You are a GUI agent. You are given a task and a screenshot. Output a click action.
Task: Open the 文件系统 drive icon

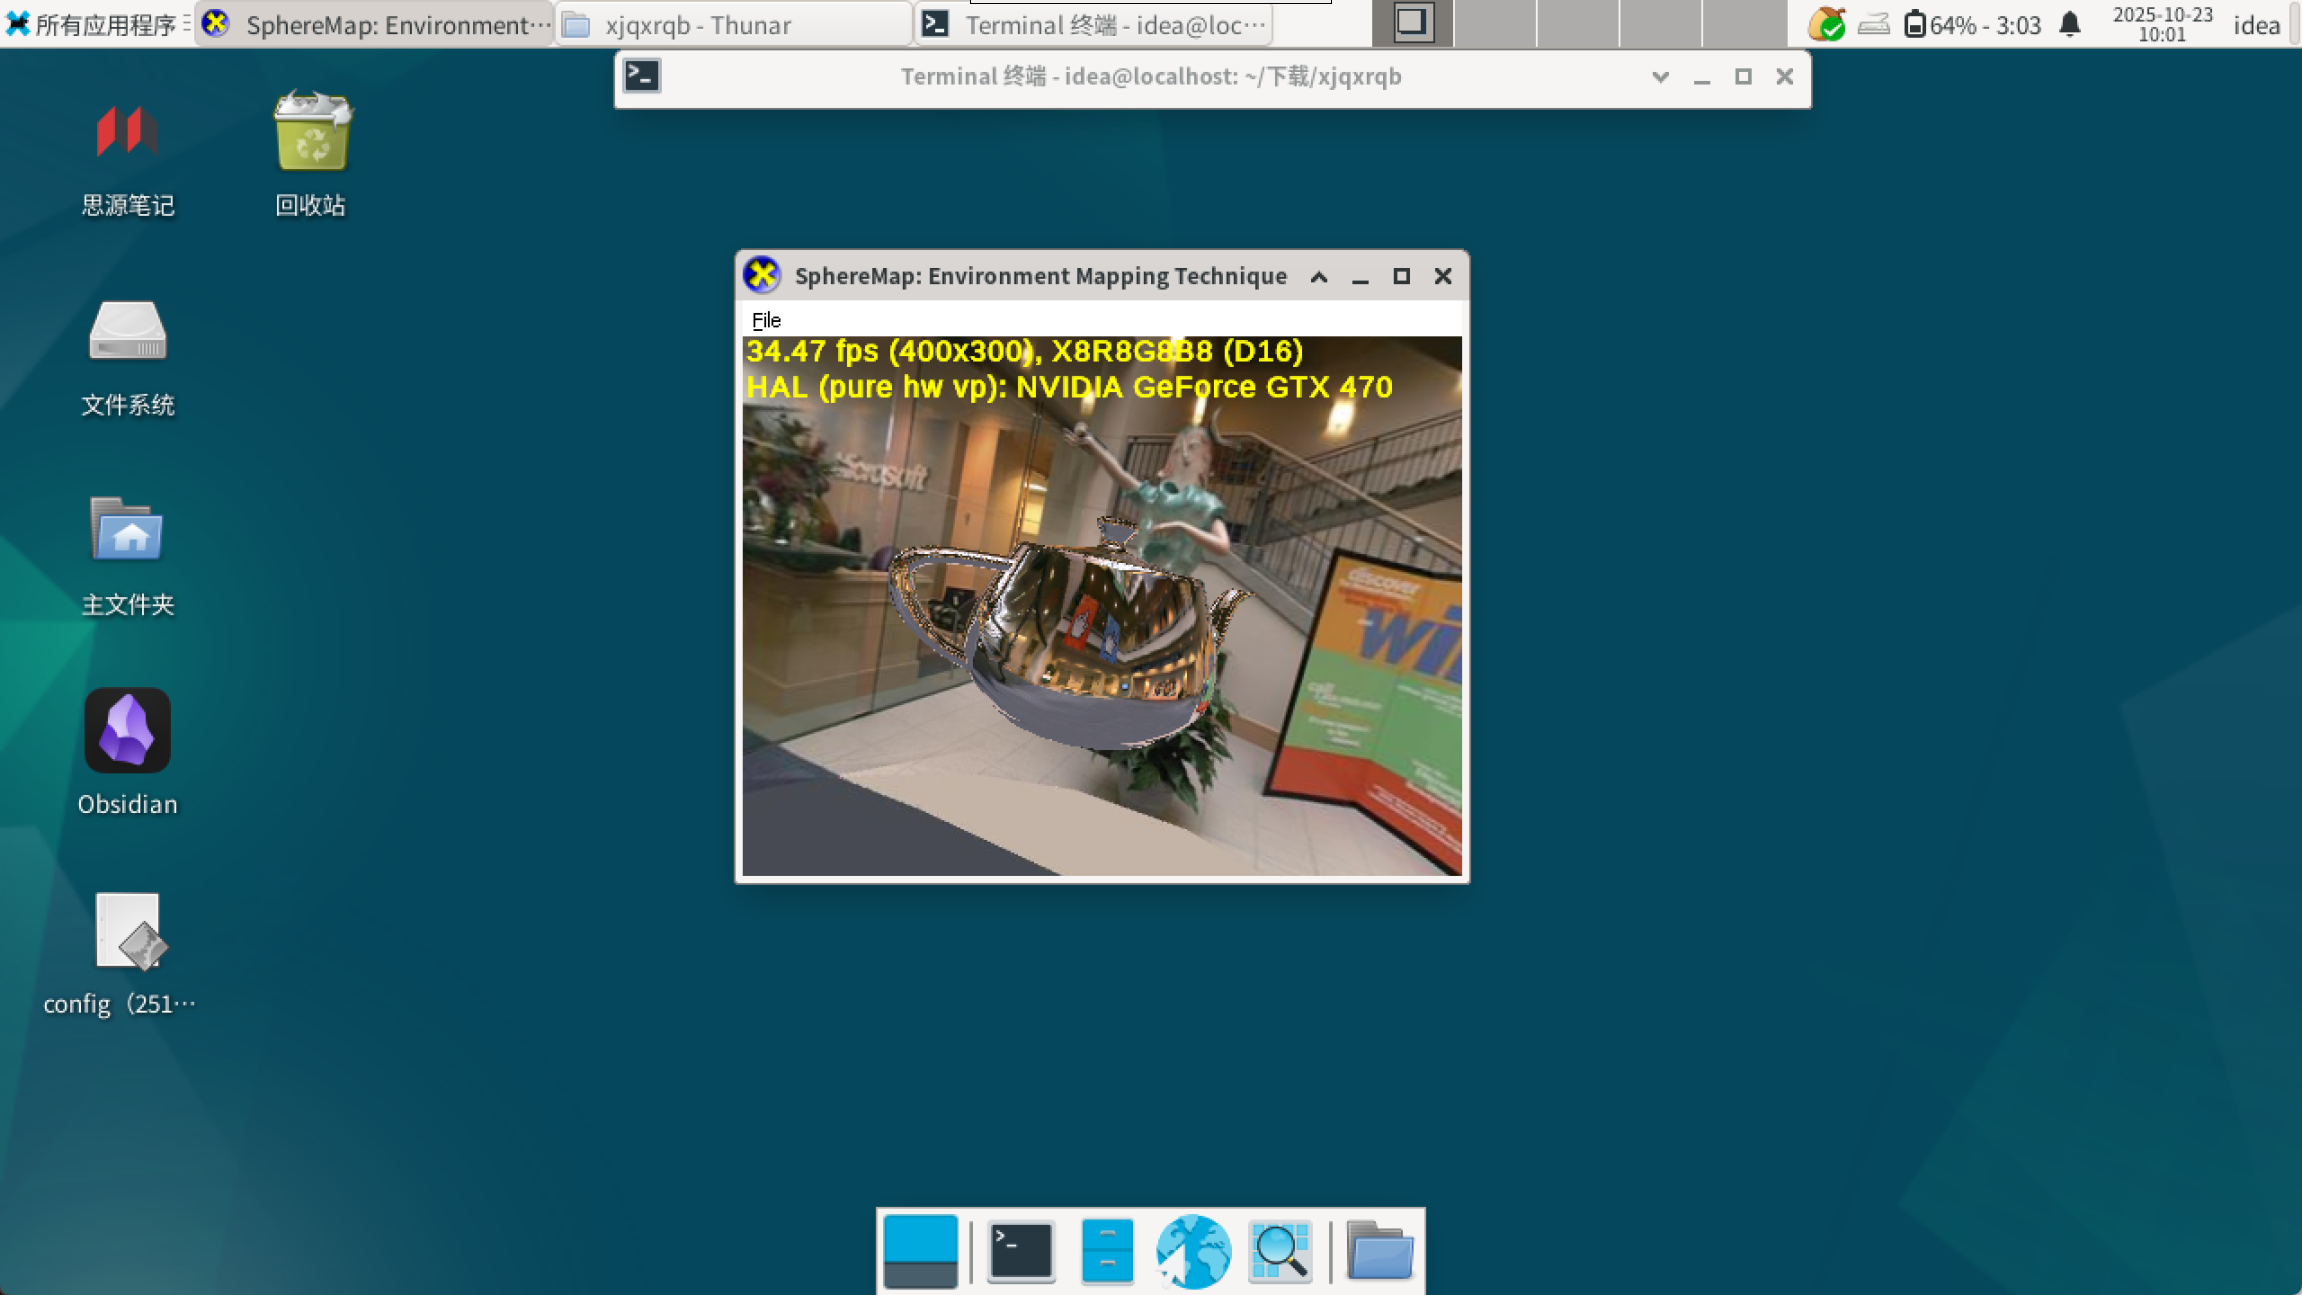coord(127,331)
